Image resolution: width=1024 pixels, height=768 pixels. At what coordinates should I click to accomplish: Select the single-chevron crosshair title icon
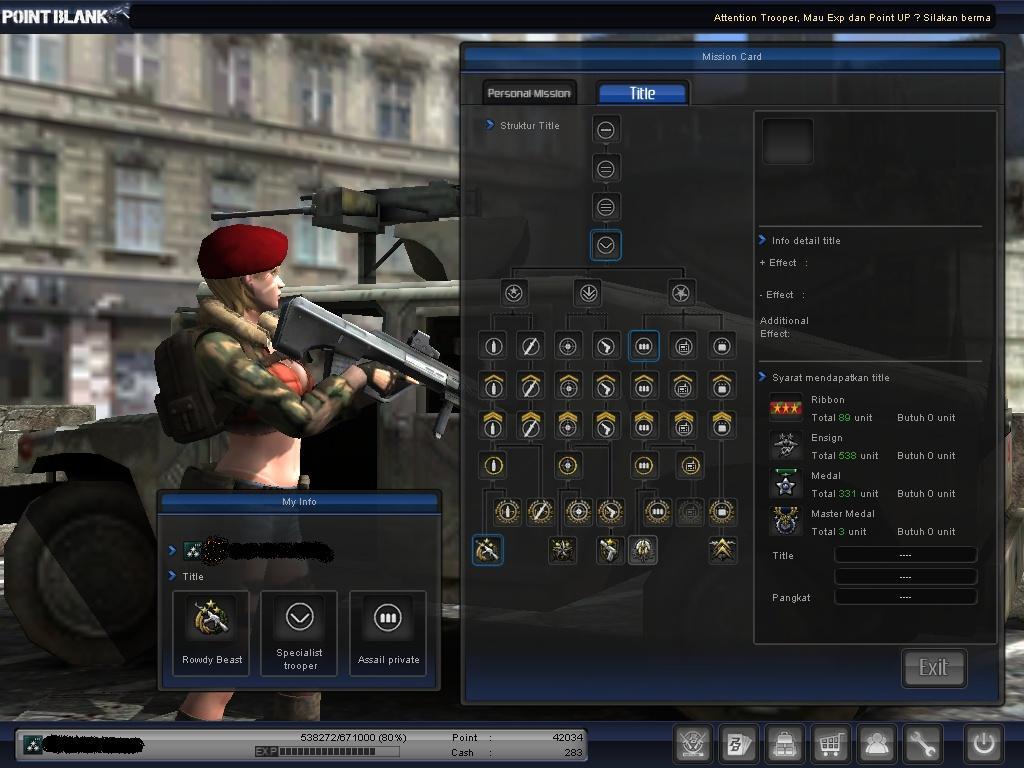point(568,386)
